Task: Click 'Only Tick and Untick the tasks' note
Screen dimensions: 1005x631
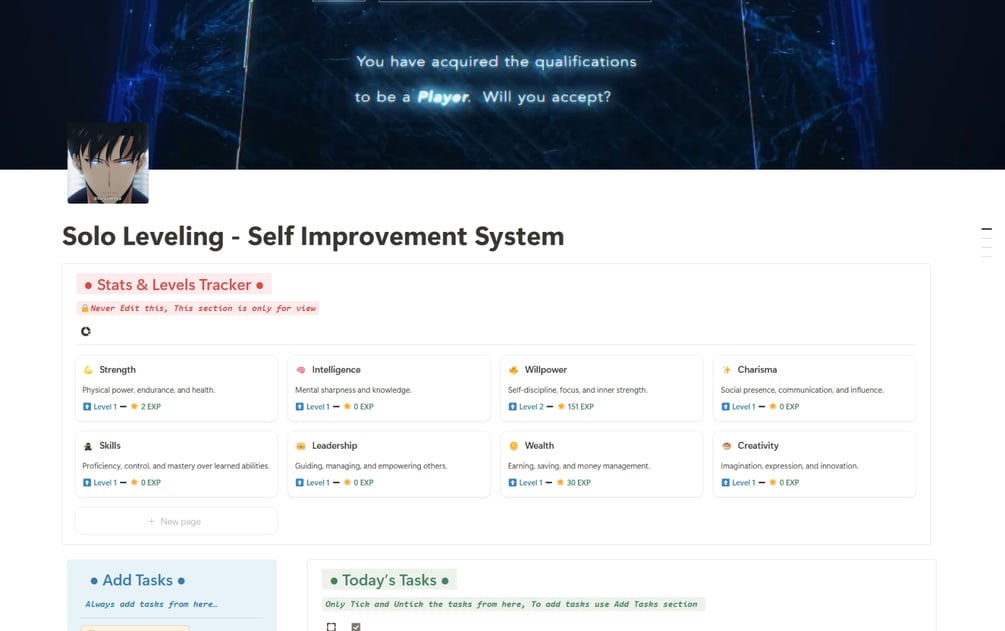Action: pos(511,604)
